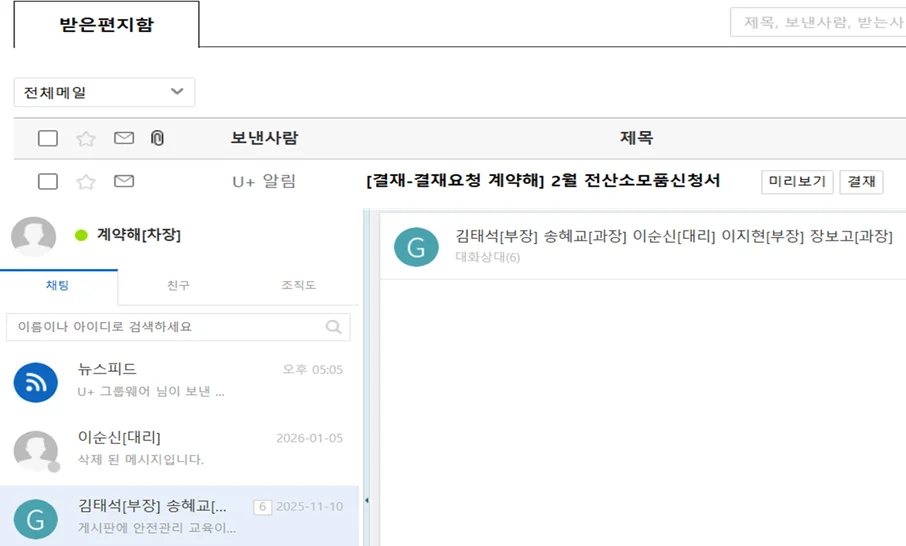
Task: Open the 전체메일 filter dropdown
Action: point(104,92)
